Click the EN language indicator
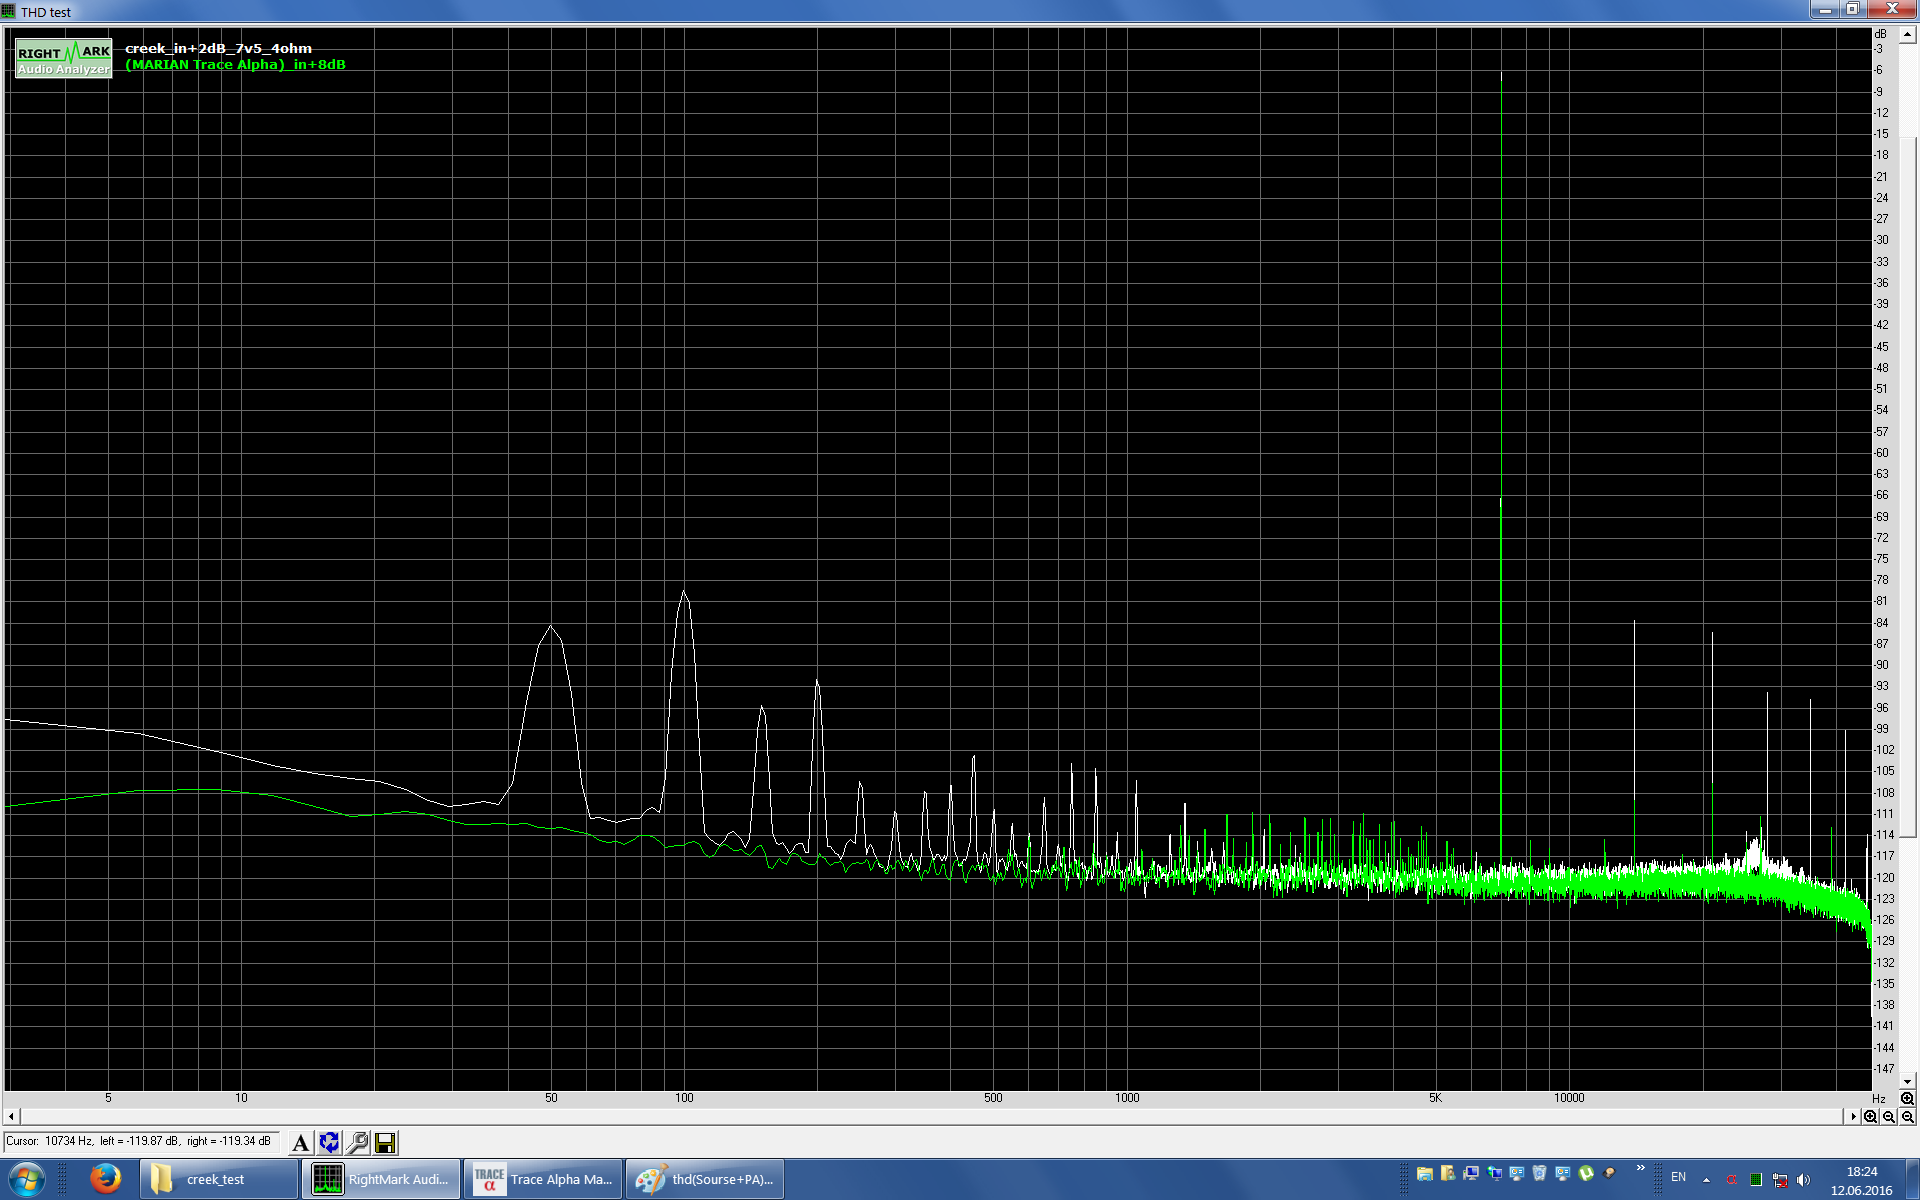 pos(1679,1178)
